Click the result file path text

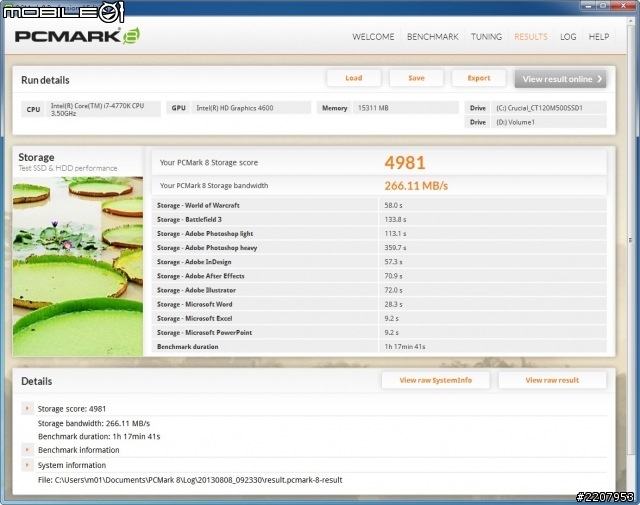[190, 480]
